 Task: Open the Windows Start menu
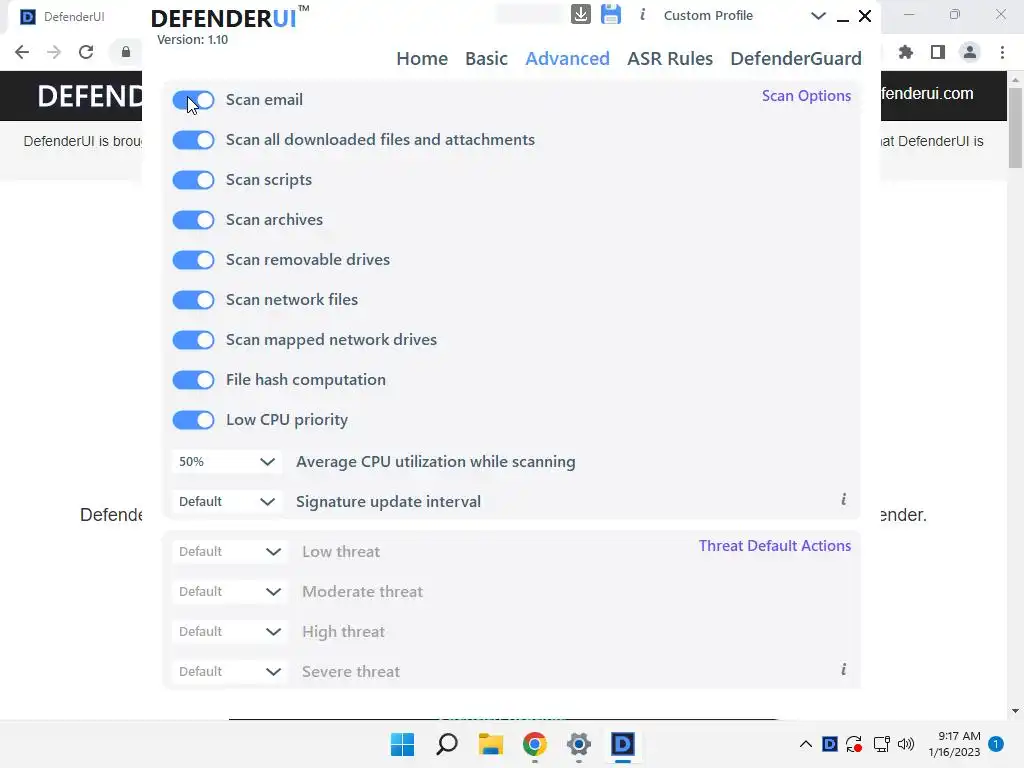point(402,744)
